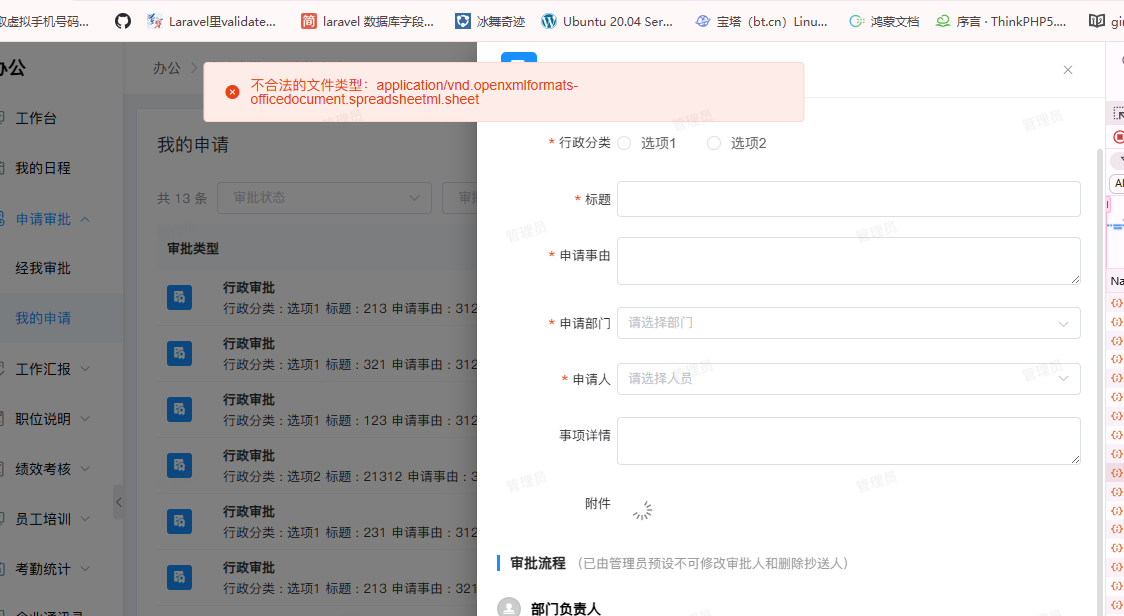The height and width of the screenshot is (616, 1124).
Task: Click the error icon in the alert message
Action: [x=232, y=92]
